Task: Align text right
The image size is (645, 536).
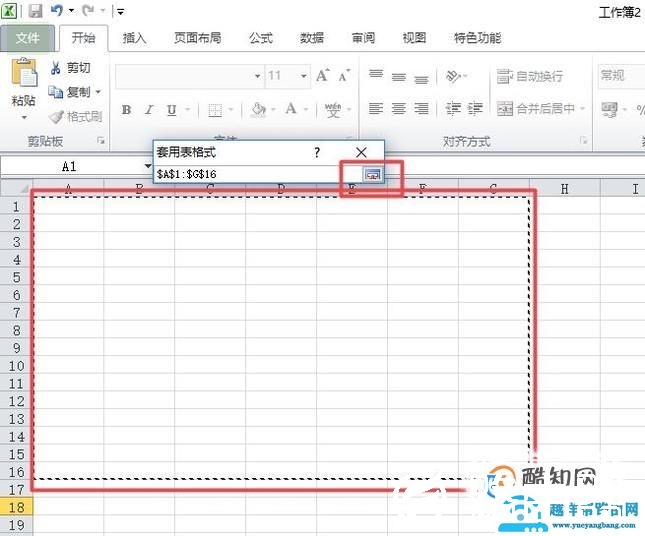Action: [421, 109]
